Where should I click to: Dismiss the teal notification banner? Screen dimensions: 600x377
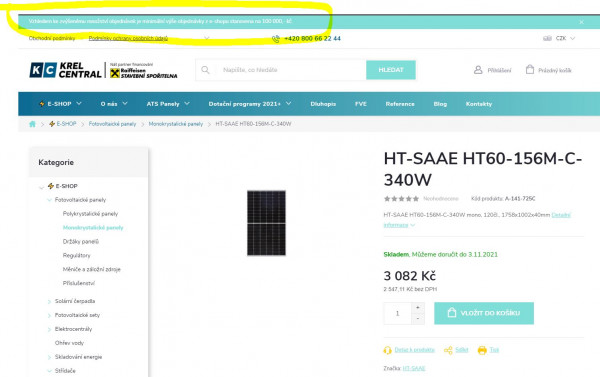pyautogui.click(x=581, y=22)
